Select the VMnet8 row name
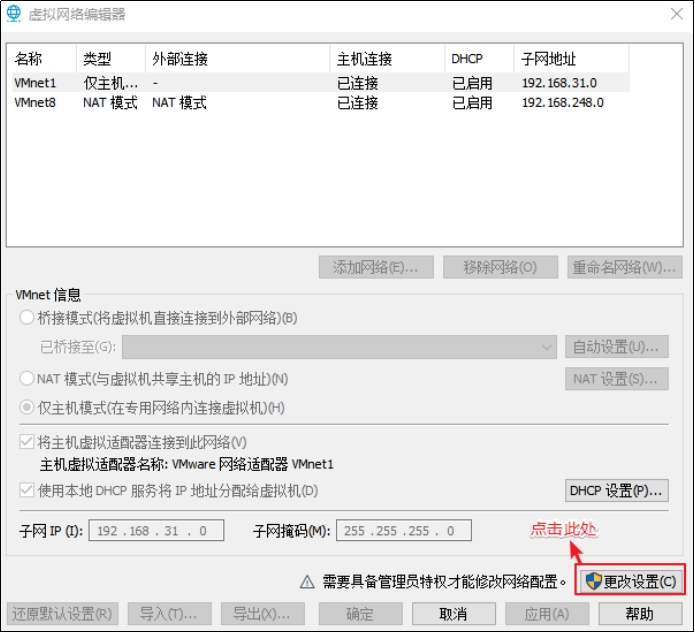 point(35,102)
